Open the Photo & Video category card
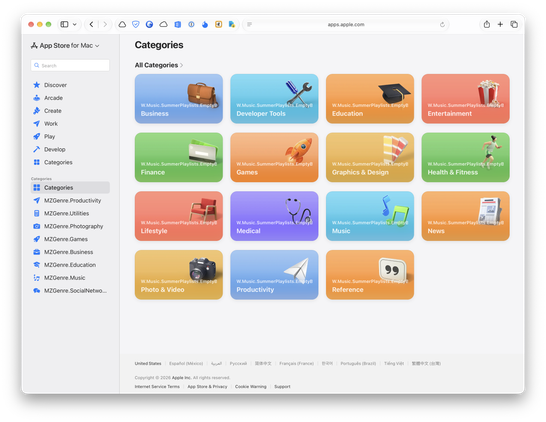The image size is (546, 422). pos(179,275)
